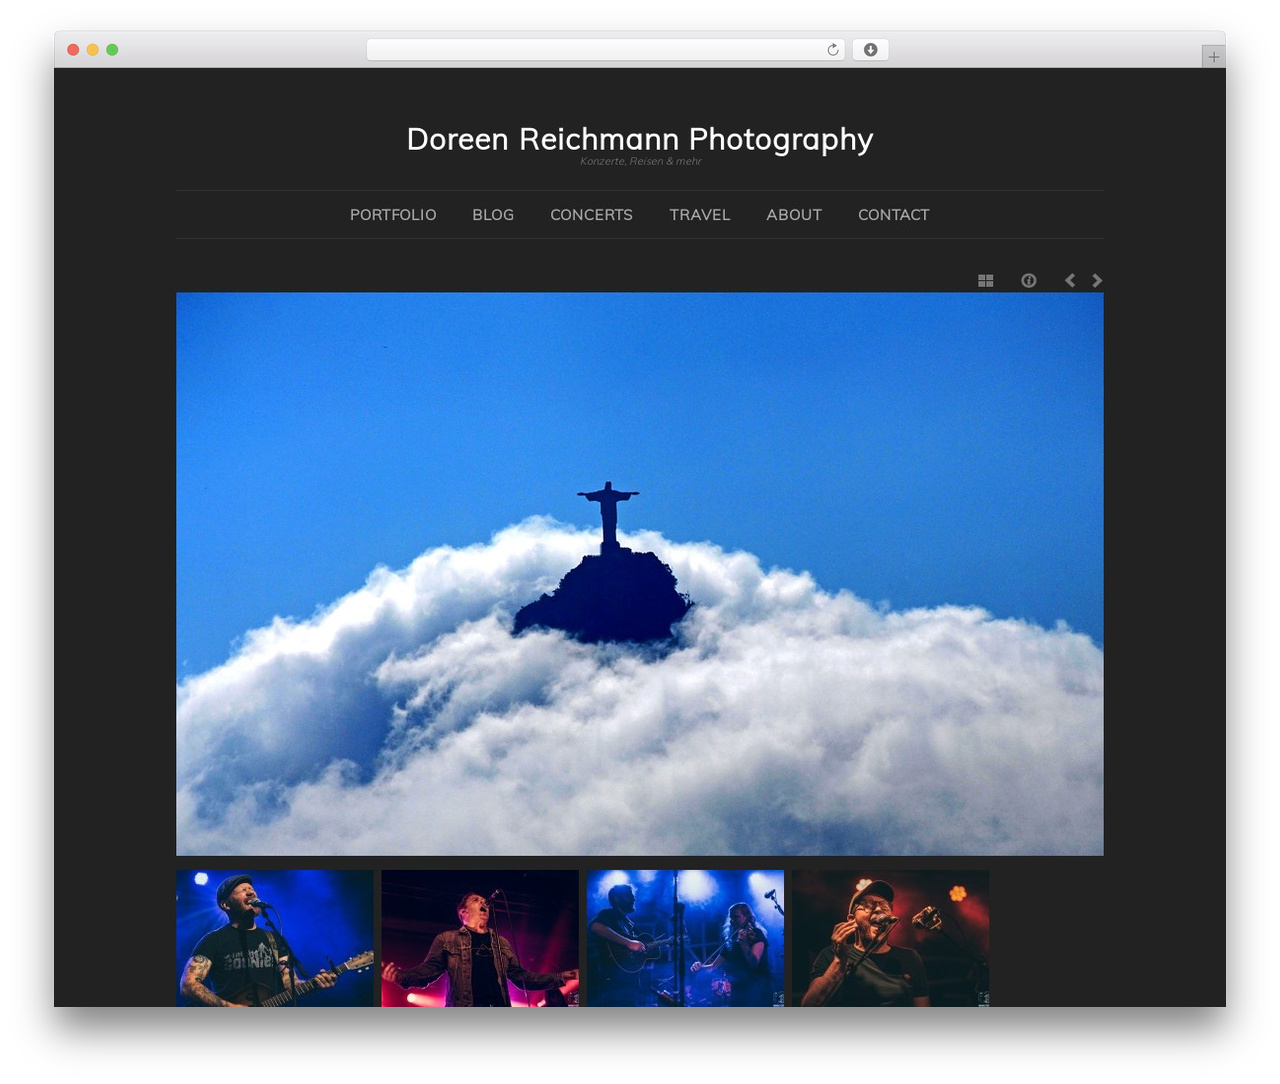Maximize the browser window with green button

click(x=112, y=50)
